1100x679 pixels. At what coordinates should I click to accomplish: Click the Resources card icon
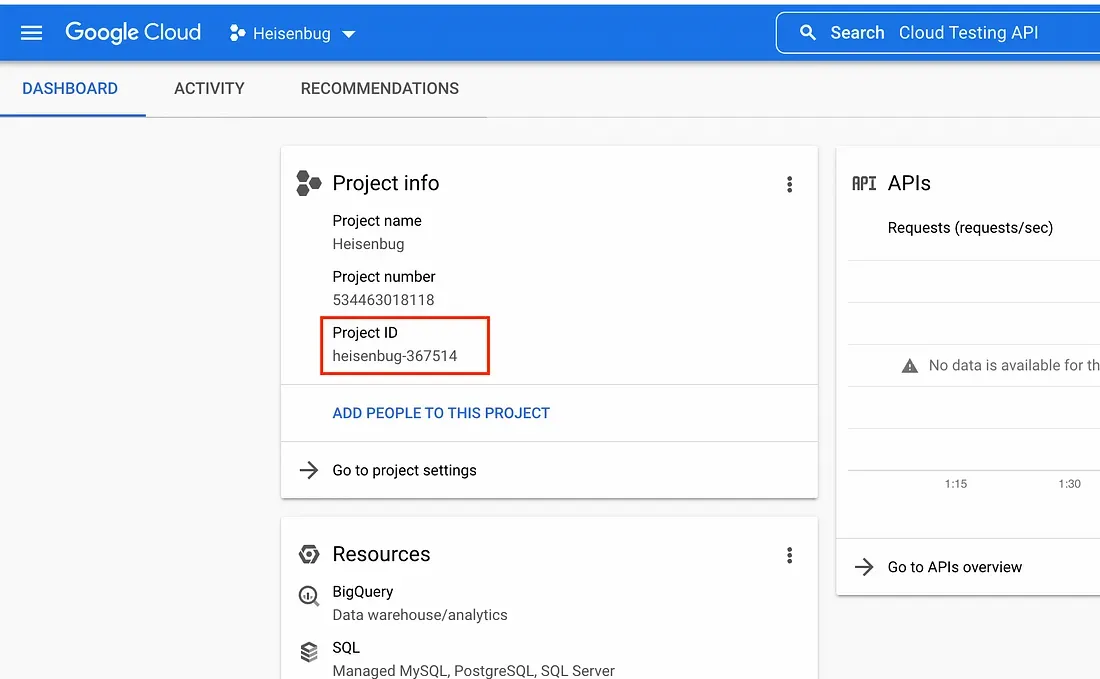(x=309, y=554)
